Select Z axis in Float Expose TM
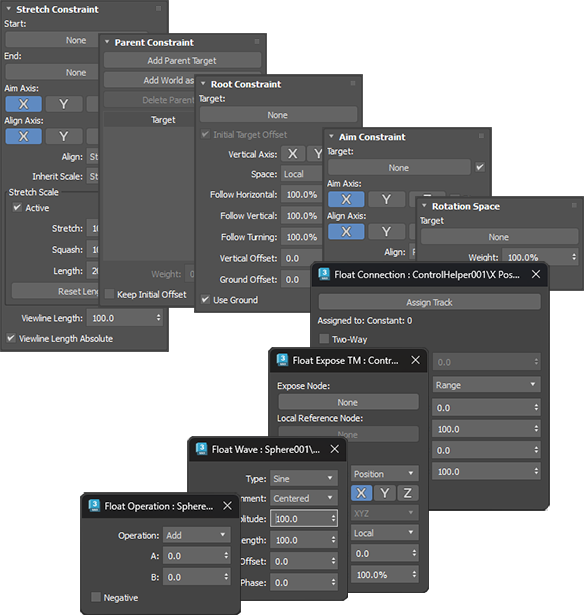Viewport: 584px width, 615px height. 408,493
